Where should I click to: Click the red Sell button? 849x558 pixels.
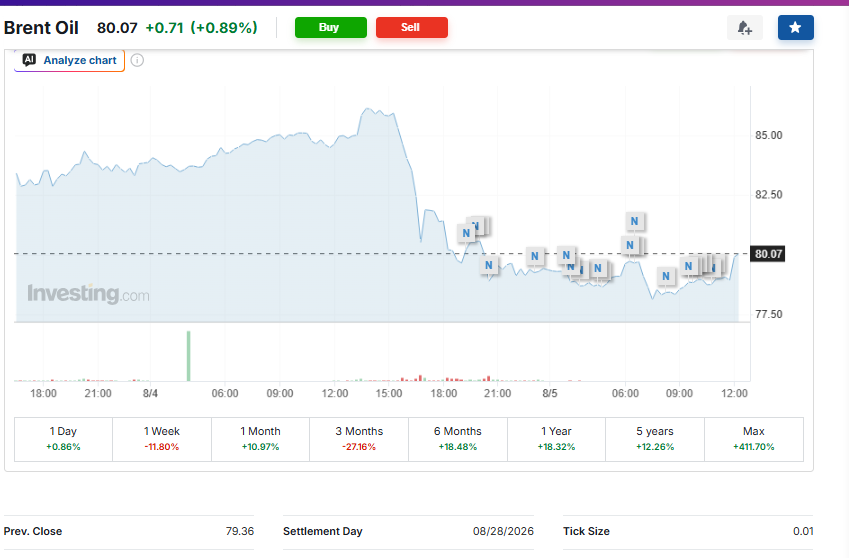412,28
